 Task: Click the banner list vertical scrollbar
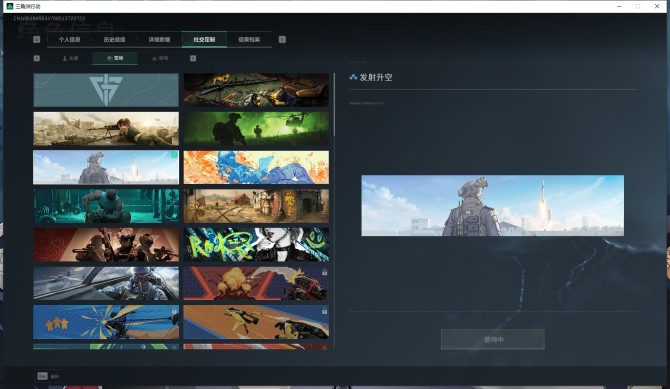click(334, 105)
